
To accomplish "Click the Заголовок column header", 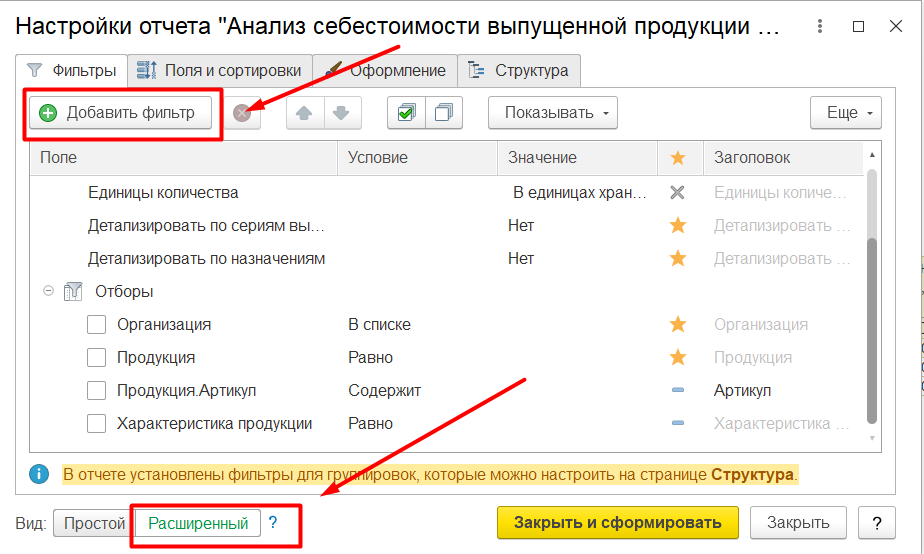I will coord(783,158).
